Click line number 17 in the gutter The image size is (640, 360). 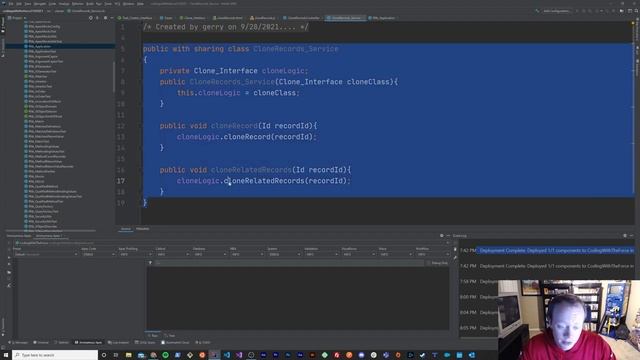click(x=121, y=181)
